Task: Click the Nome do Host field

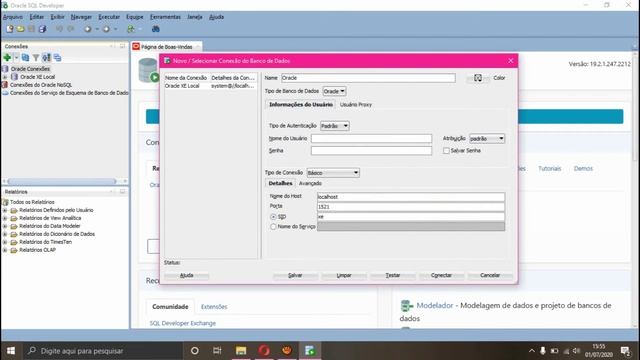Action: pyautogui.click(x=411, y=197)
